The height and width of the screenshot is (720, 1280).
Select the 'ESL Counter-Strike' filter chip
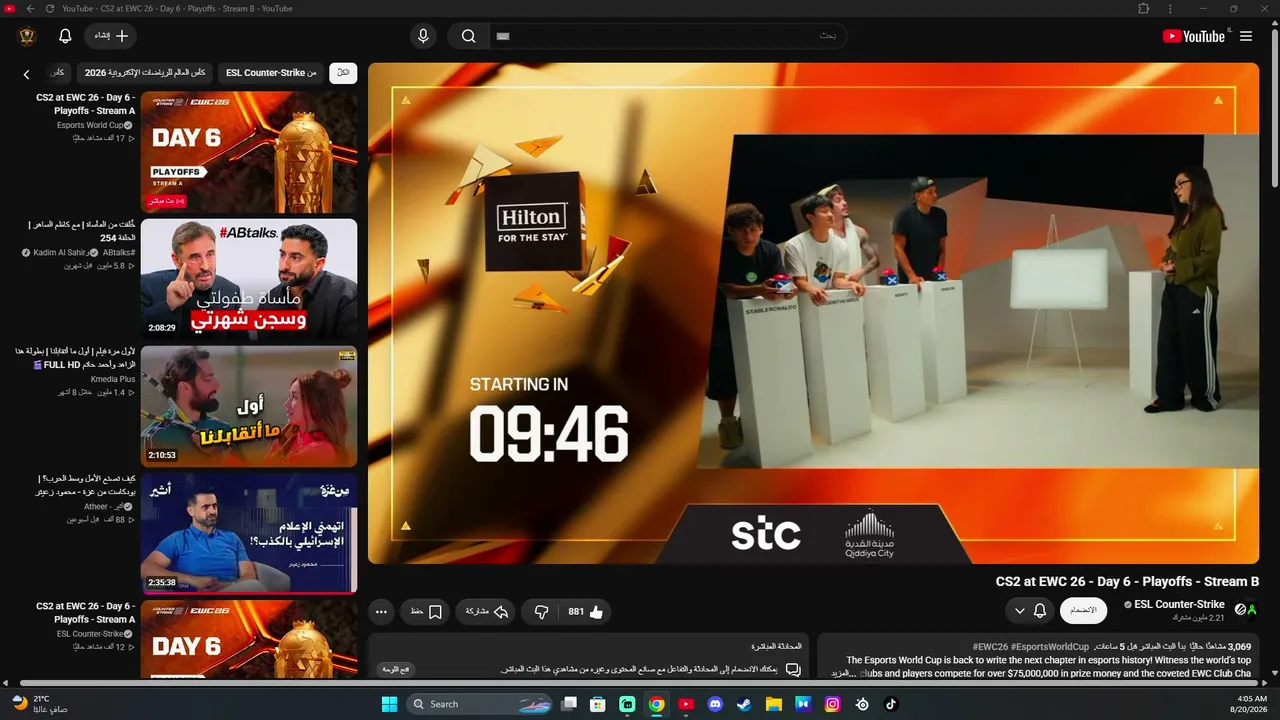tap(271, 73)
